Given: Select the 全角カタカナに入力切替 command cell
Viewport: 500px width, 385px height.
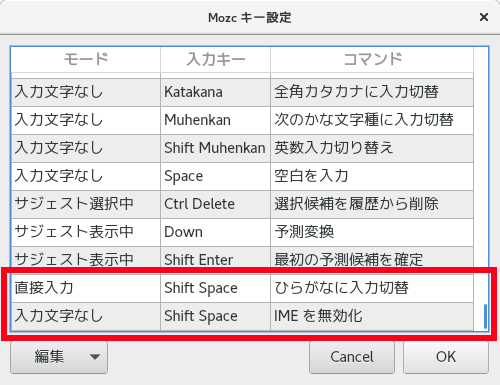Looking at the screenshot, I should tap(372, 92).
